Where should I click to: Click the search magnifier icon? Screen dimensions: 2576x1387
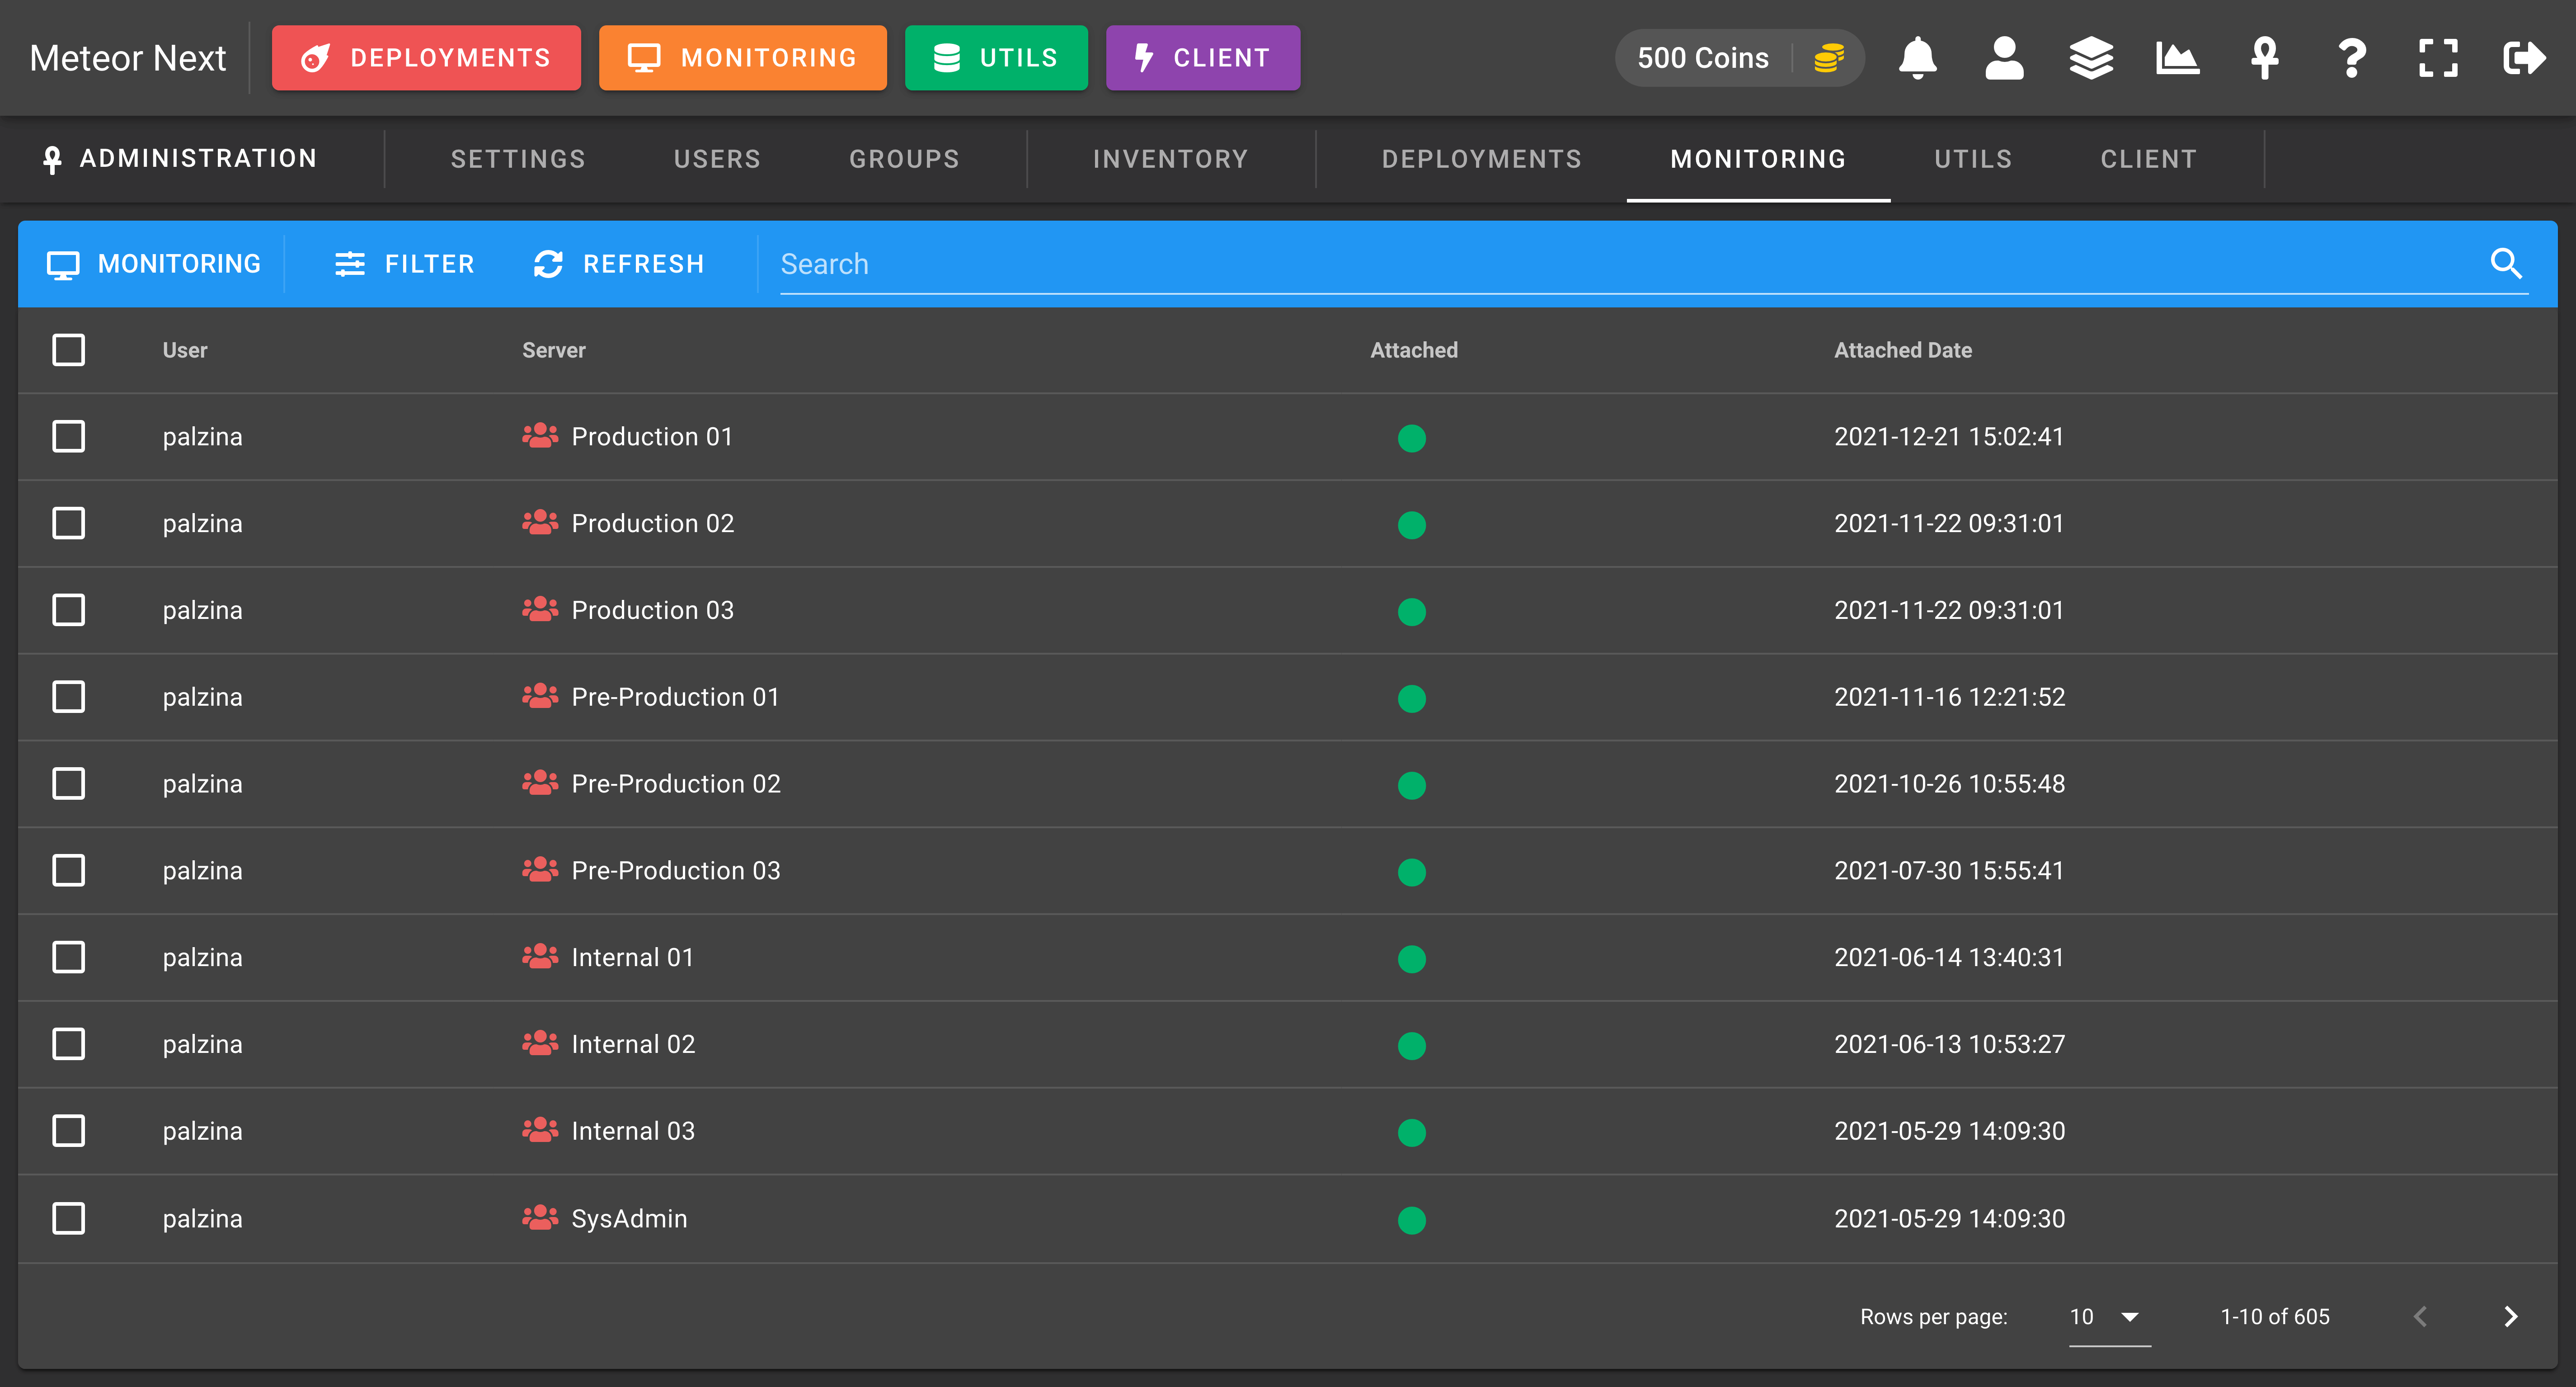(x=2506, y=263)
